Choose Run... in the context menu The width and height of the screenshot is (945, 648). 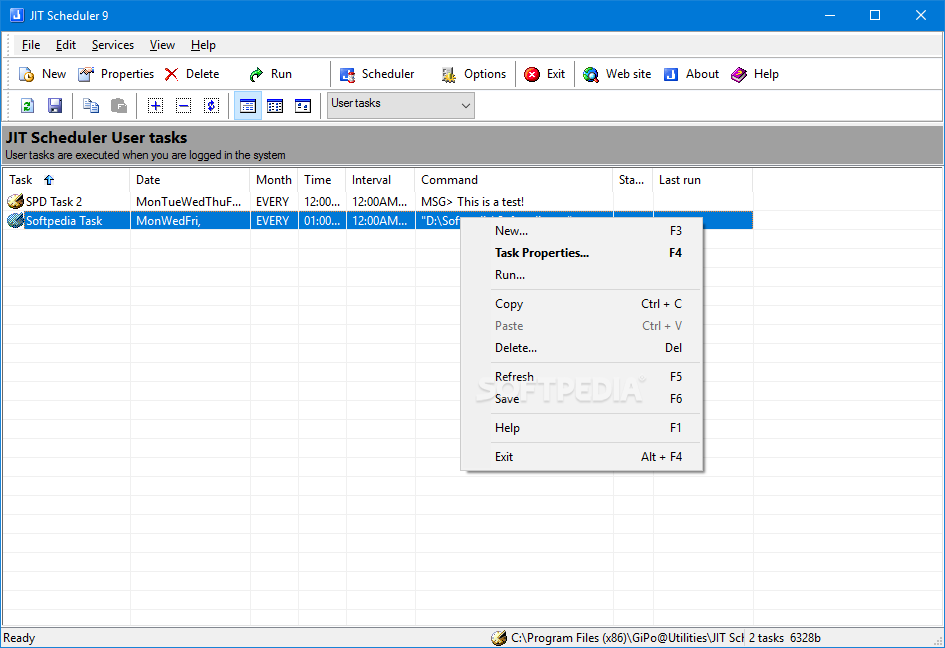coord(582,275)
